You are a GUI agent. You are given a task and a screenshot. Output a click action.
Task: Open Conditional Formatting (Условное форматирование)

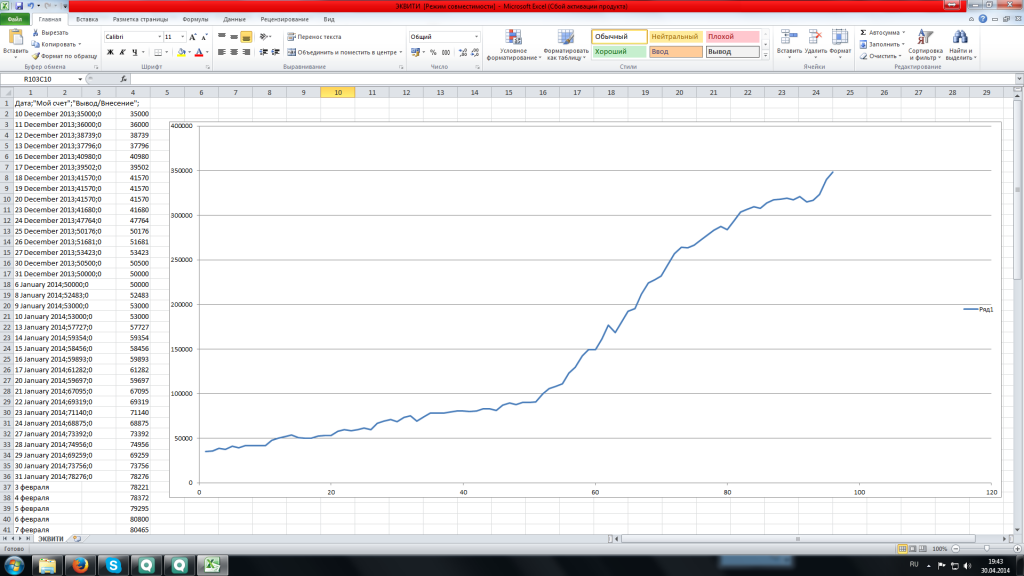(x=514, y=45)
